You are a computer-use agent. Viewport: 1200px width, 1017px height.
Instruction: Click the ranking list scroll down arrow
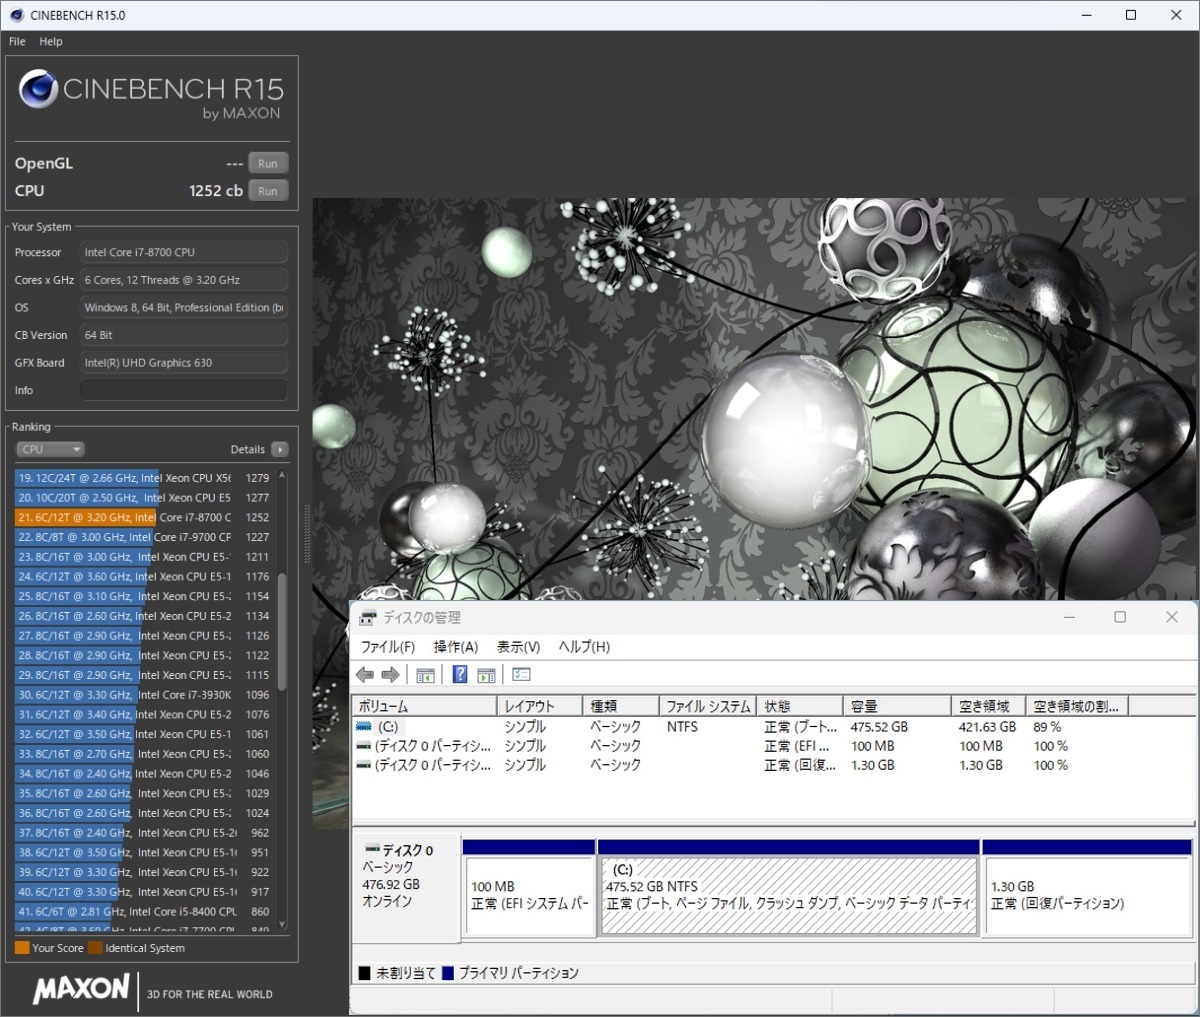[x=282, y=925]
